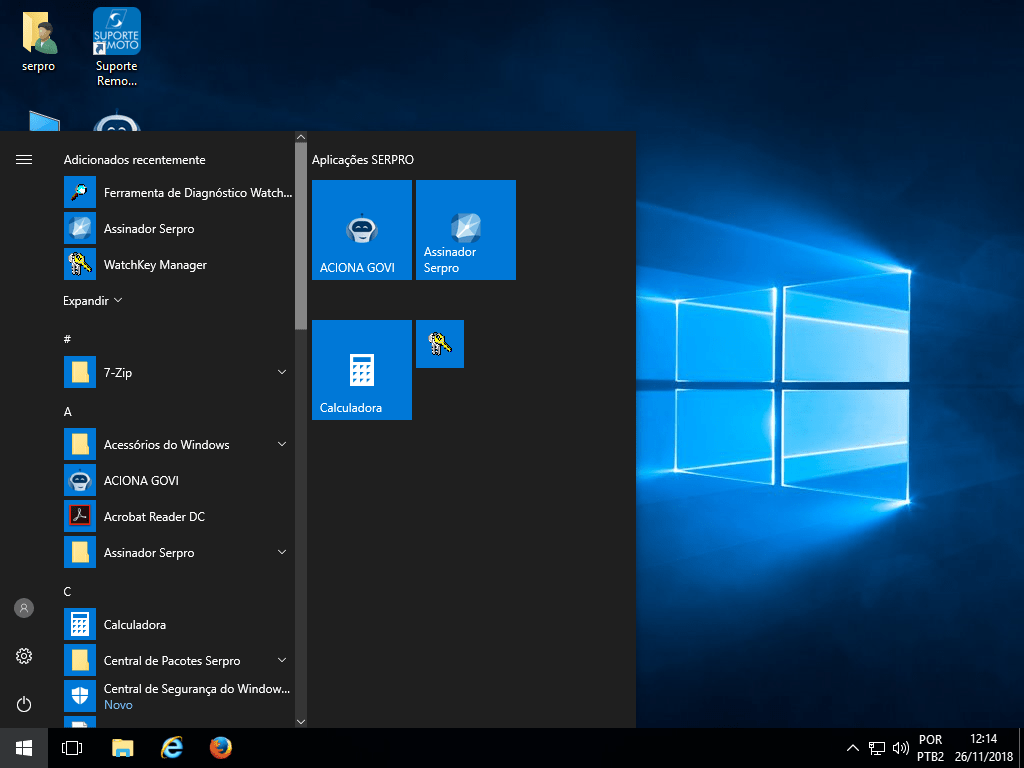Open the ACIONA GOVI tile
Viewport: 1024px width, 768px height.
361,230
